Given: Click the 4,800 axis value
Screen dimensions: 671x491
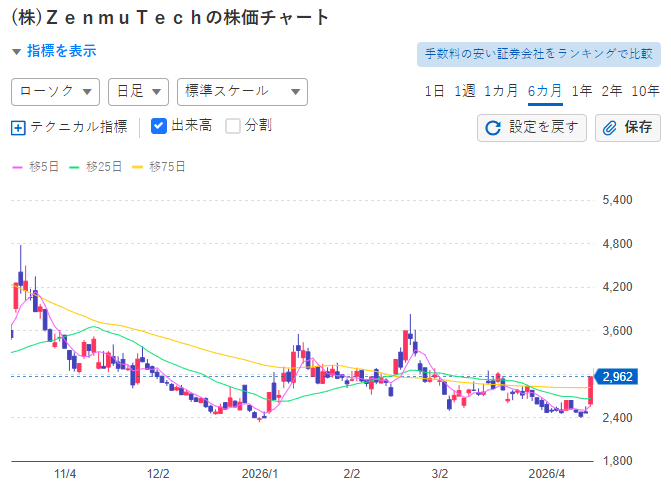Looking at the screenshot, I should point(617,244).
